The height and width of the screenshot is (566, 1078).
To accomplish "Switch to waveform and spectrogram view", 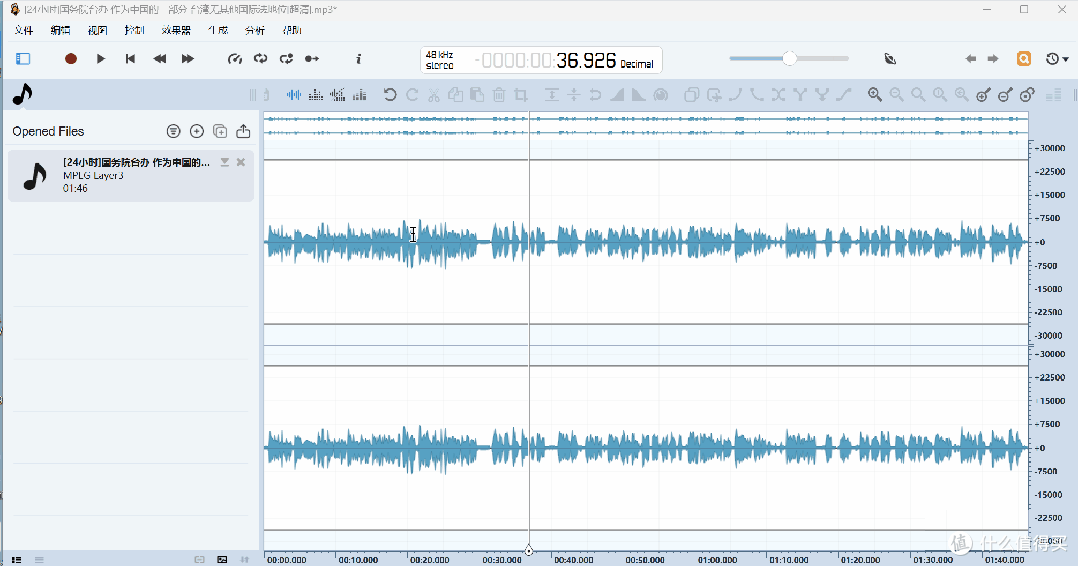I will 338,95.
